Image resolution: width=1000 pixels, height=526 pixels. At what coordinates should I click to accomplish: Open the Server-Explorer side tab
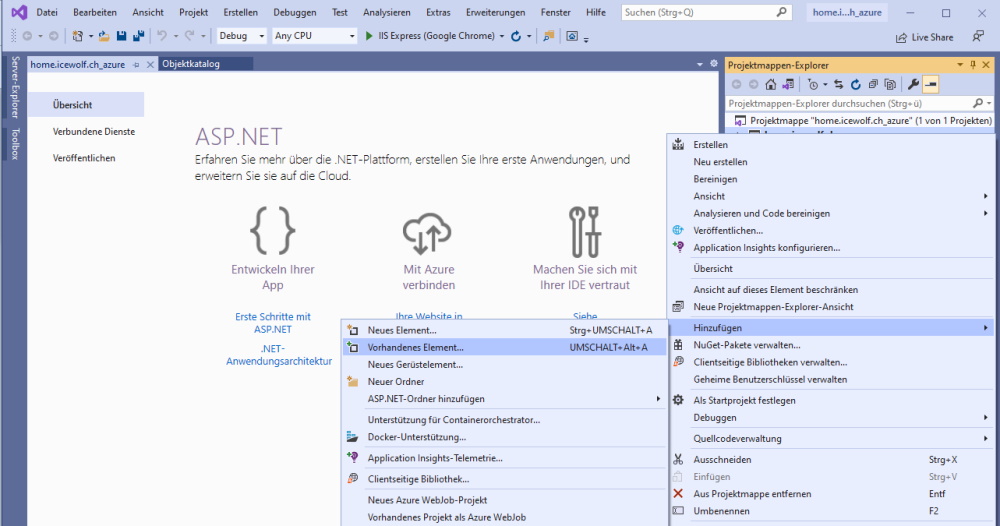[x=15, y=87]
